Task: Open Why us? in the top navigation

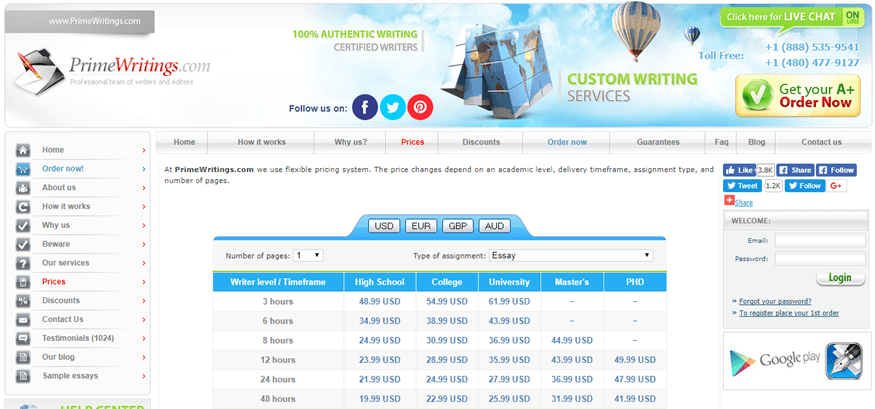Action: click(x=350, y=142)
